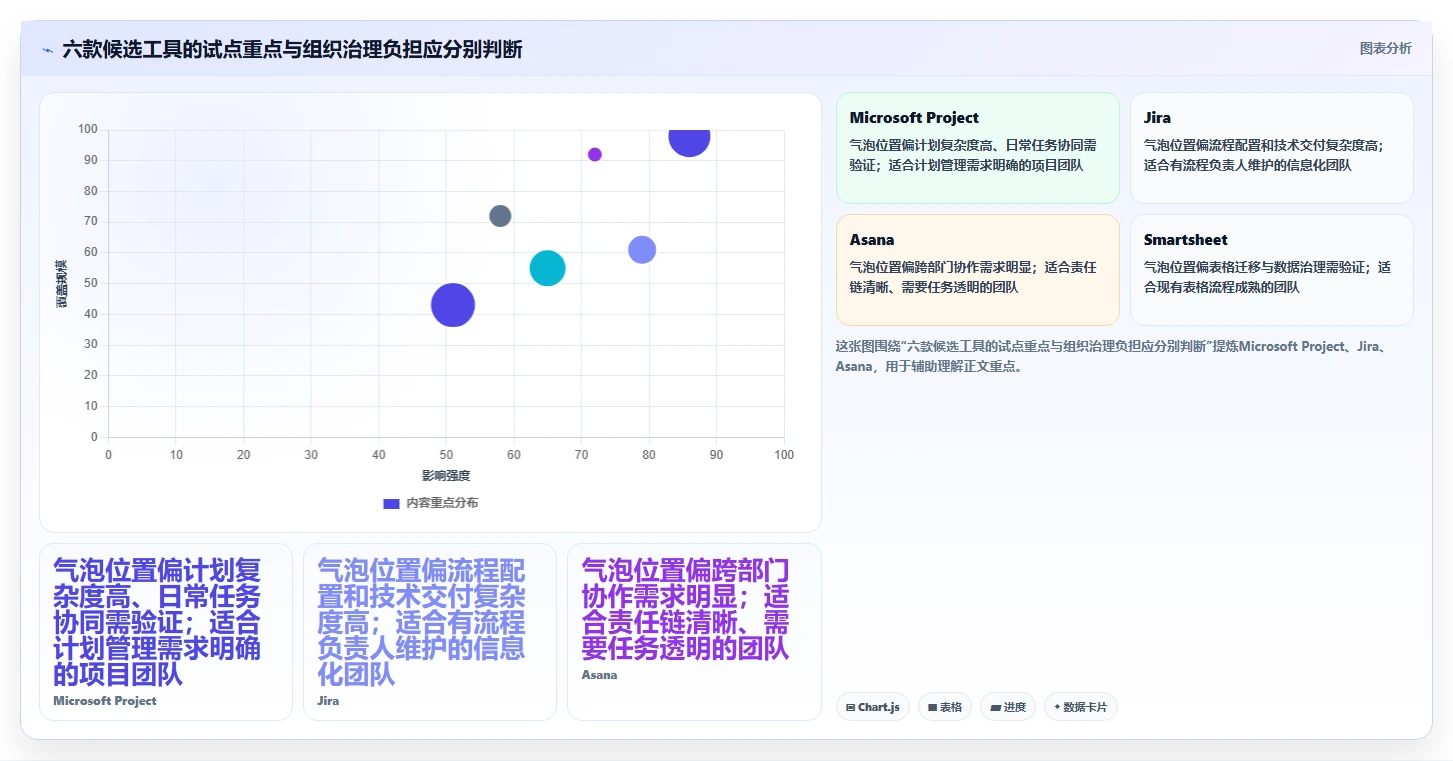The image size is (1453, 761).
Task: Click the 数据卡片 tag chip
Action: [1080, 707]
